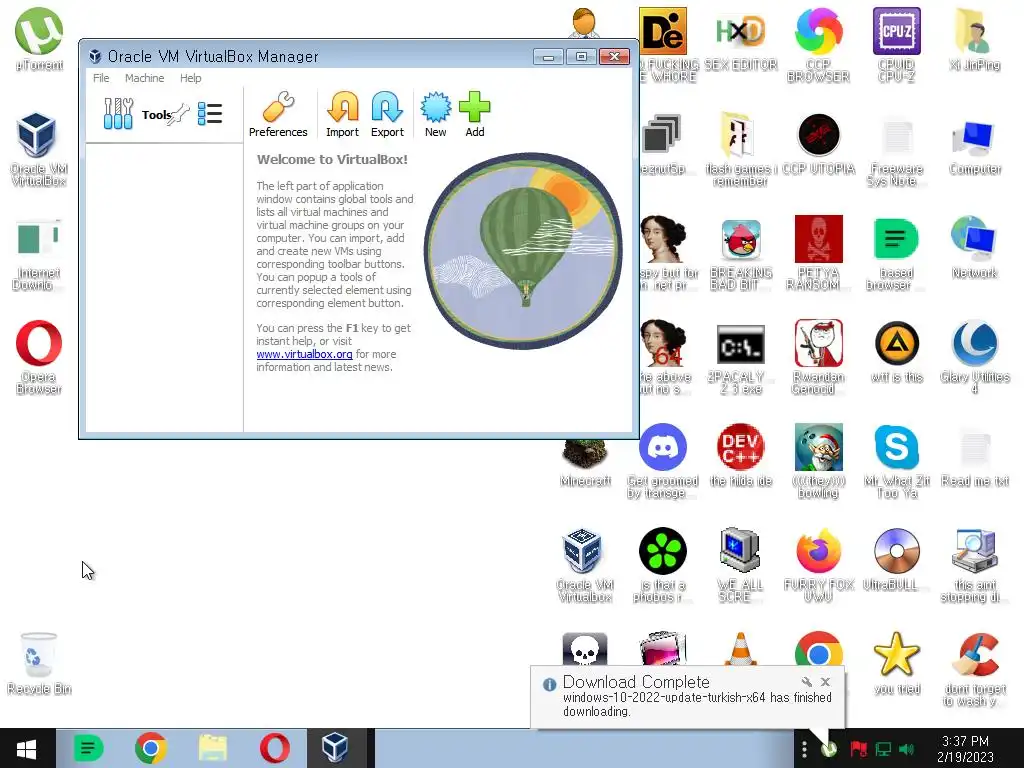Select the green based browser icon

tap(895, 253)
